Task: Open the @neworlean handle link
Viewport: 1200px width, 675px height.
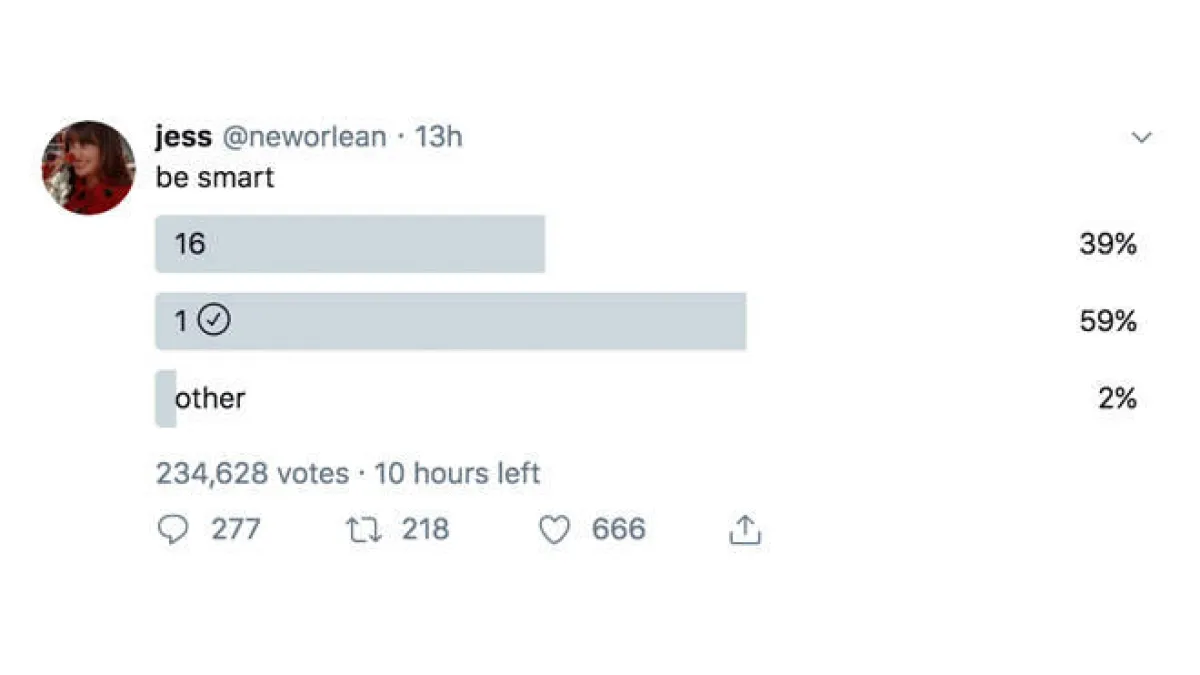Action: (303, 137)
